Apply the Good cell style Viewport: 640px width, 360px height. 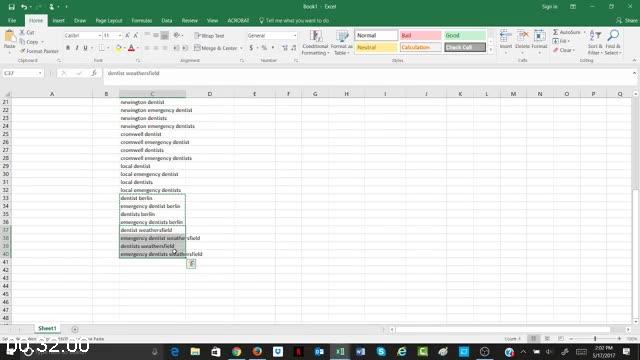pos(465,36)
